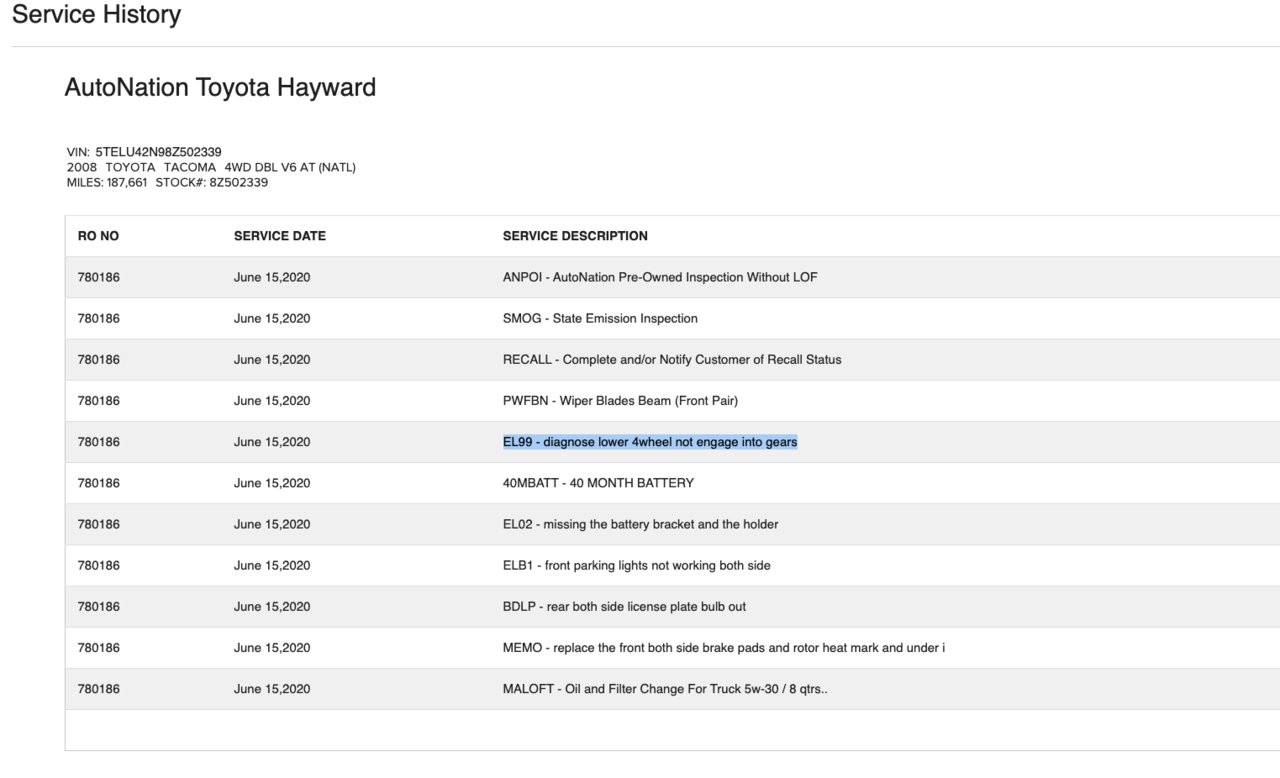Click the 2008 TOYOTA TACOMA vehicle line

(211, 167)
